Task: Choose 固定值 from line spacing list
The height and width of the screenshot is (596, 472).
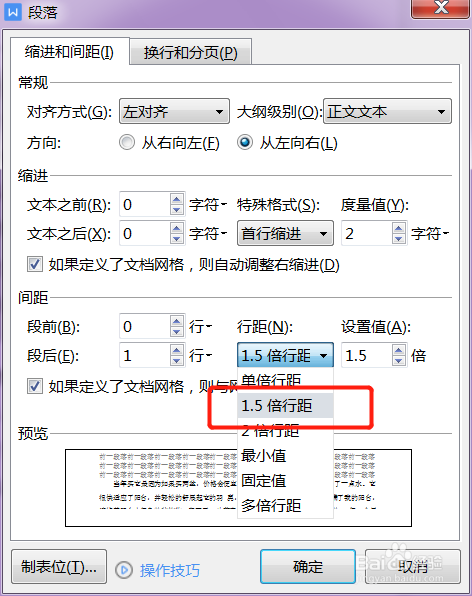Action: tap(285, 480)
